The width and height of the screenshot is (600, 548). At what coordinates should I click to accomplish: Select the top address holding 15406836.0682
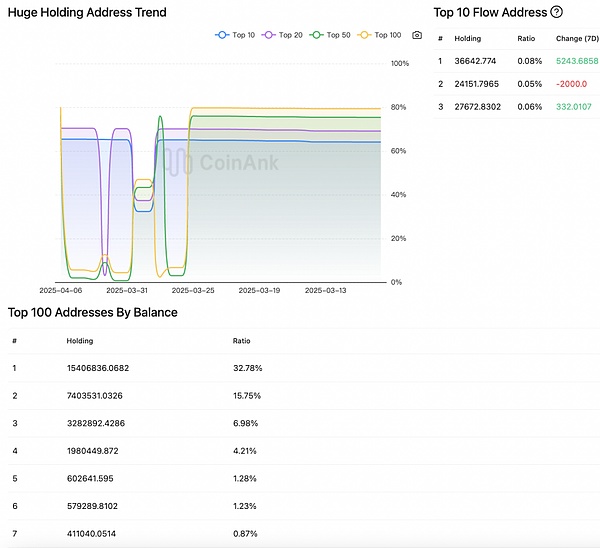tap(97, 367)
